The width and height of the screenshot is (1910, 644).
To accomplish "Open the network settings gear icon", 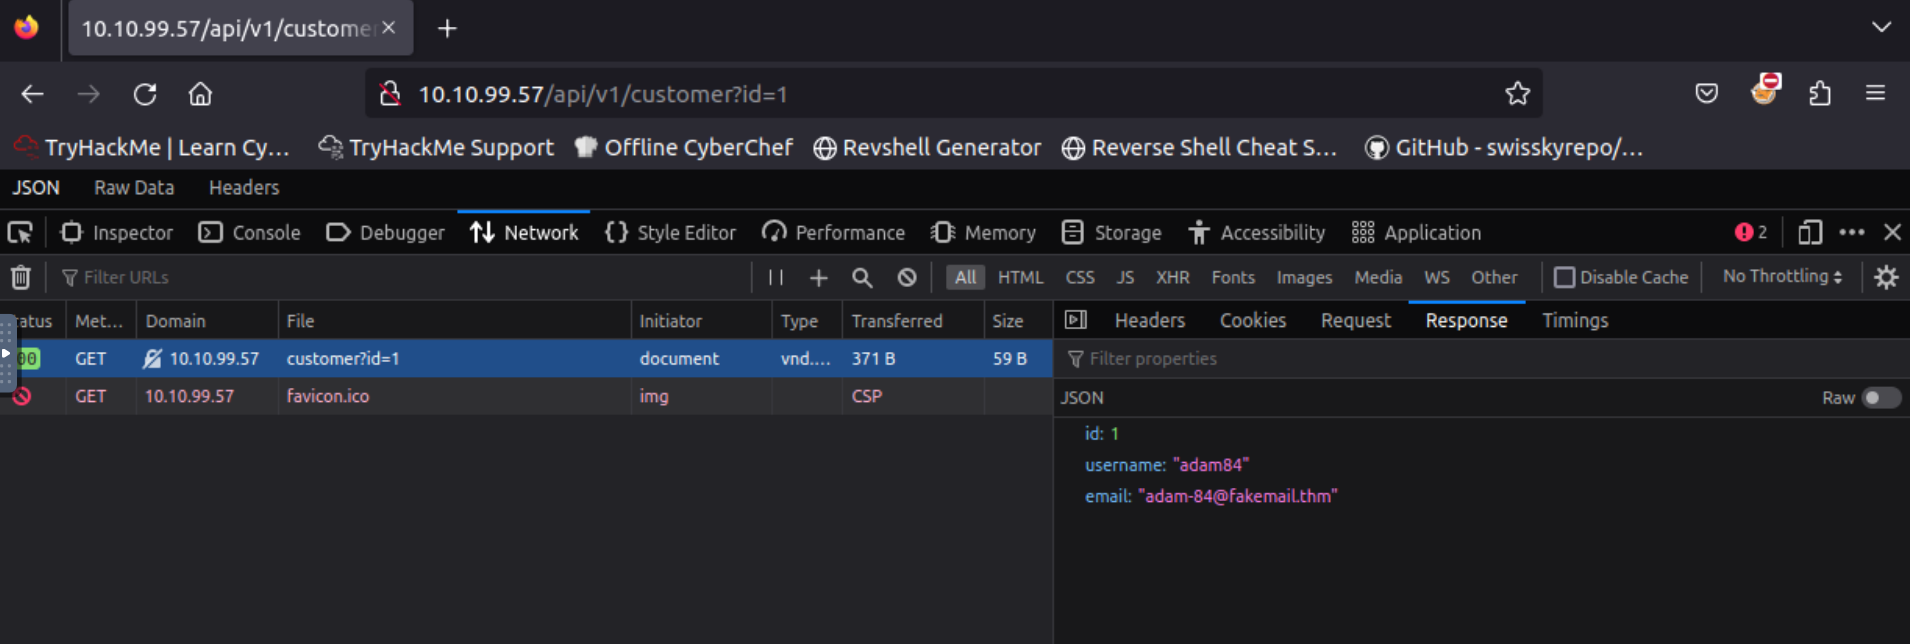I will tap(1886, 277).
